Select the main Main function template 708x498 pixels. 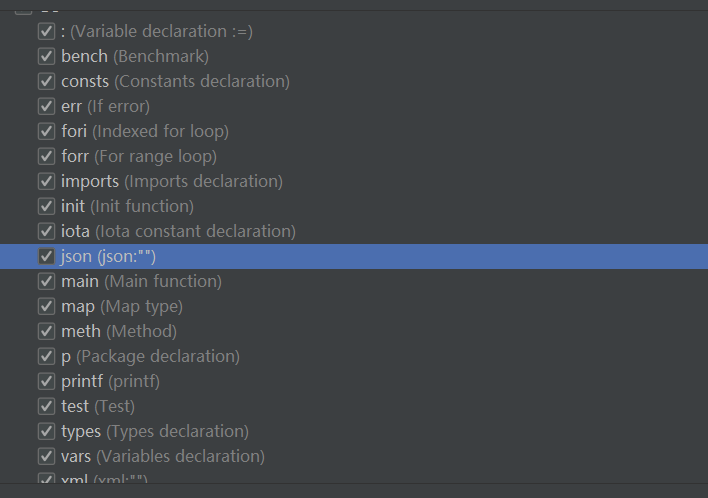tap(141, 281)
